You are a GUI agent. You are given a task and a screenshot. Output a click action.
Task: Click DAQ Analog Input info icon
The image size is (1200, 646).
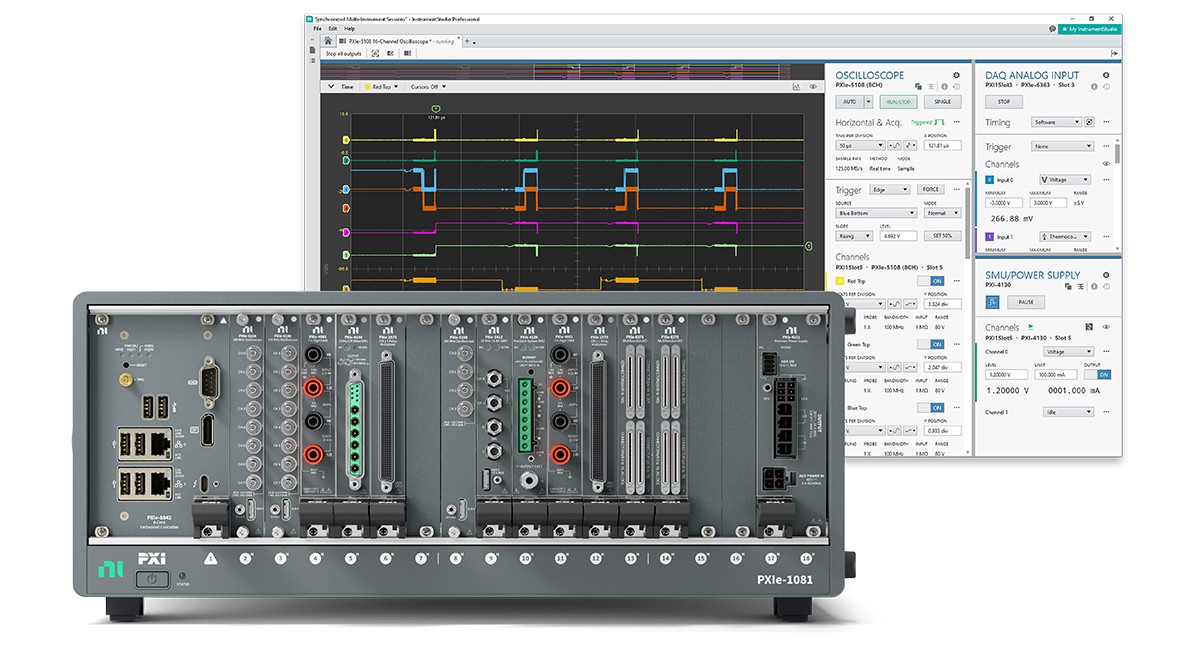1094,87
